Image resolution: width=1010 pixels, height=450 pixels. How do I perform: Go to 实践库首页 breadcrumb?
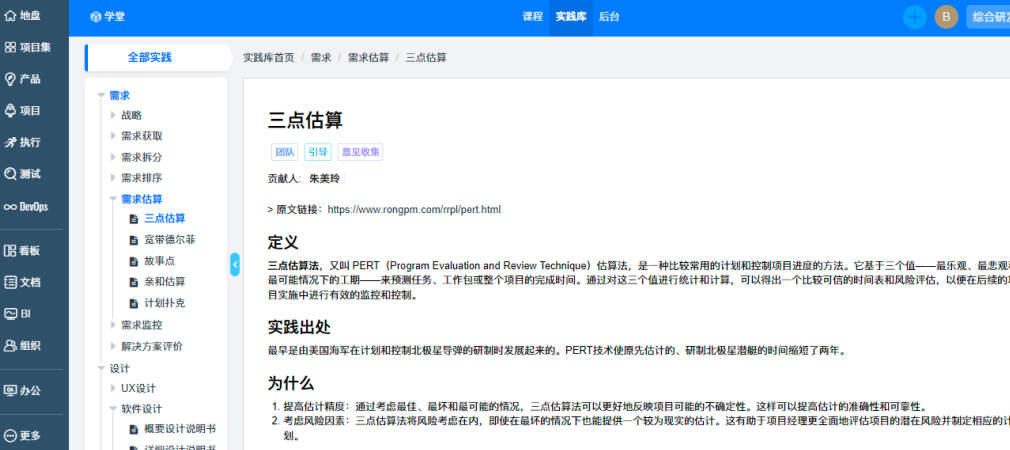tap(269, 58)
